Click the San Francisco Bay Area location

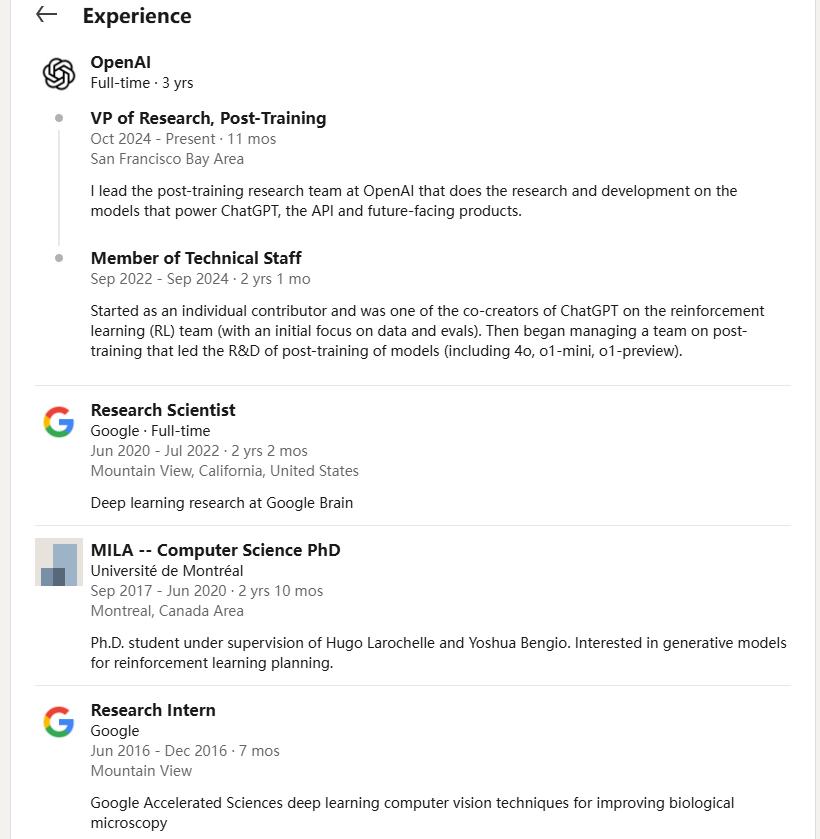tap(167, 159)
